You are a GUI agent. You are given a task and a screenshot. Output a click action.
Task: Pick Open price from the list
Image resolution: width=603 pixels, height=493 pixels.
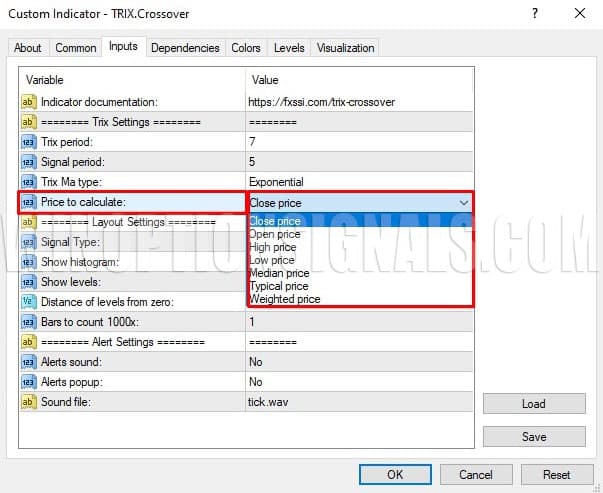pyautogui.click(x=274, y=234)
